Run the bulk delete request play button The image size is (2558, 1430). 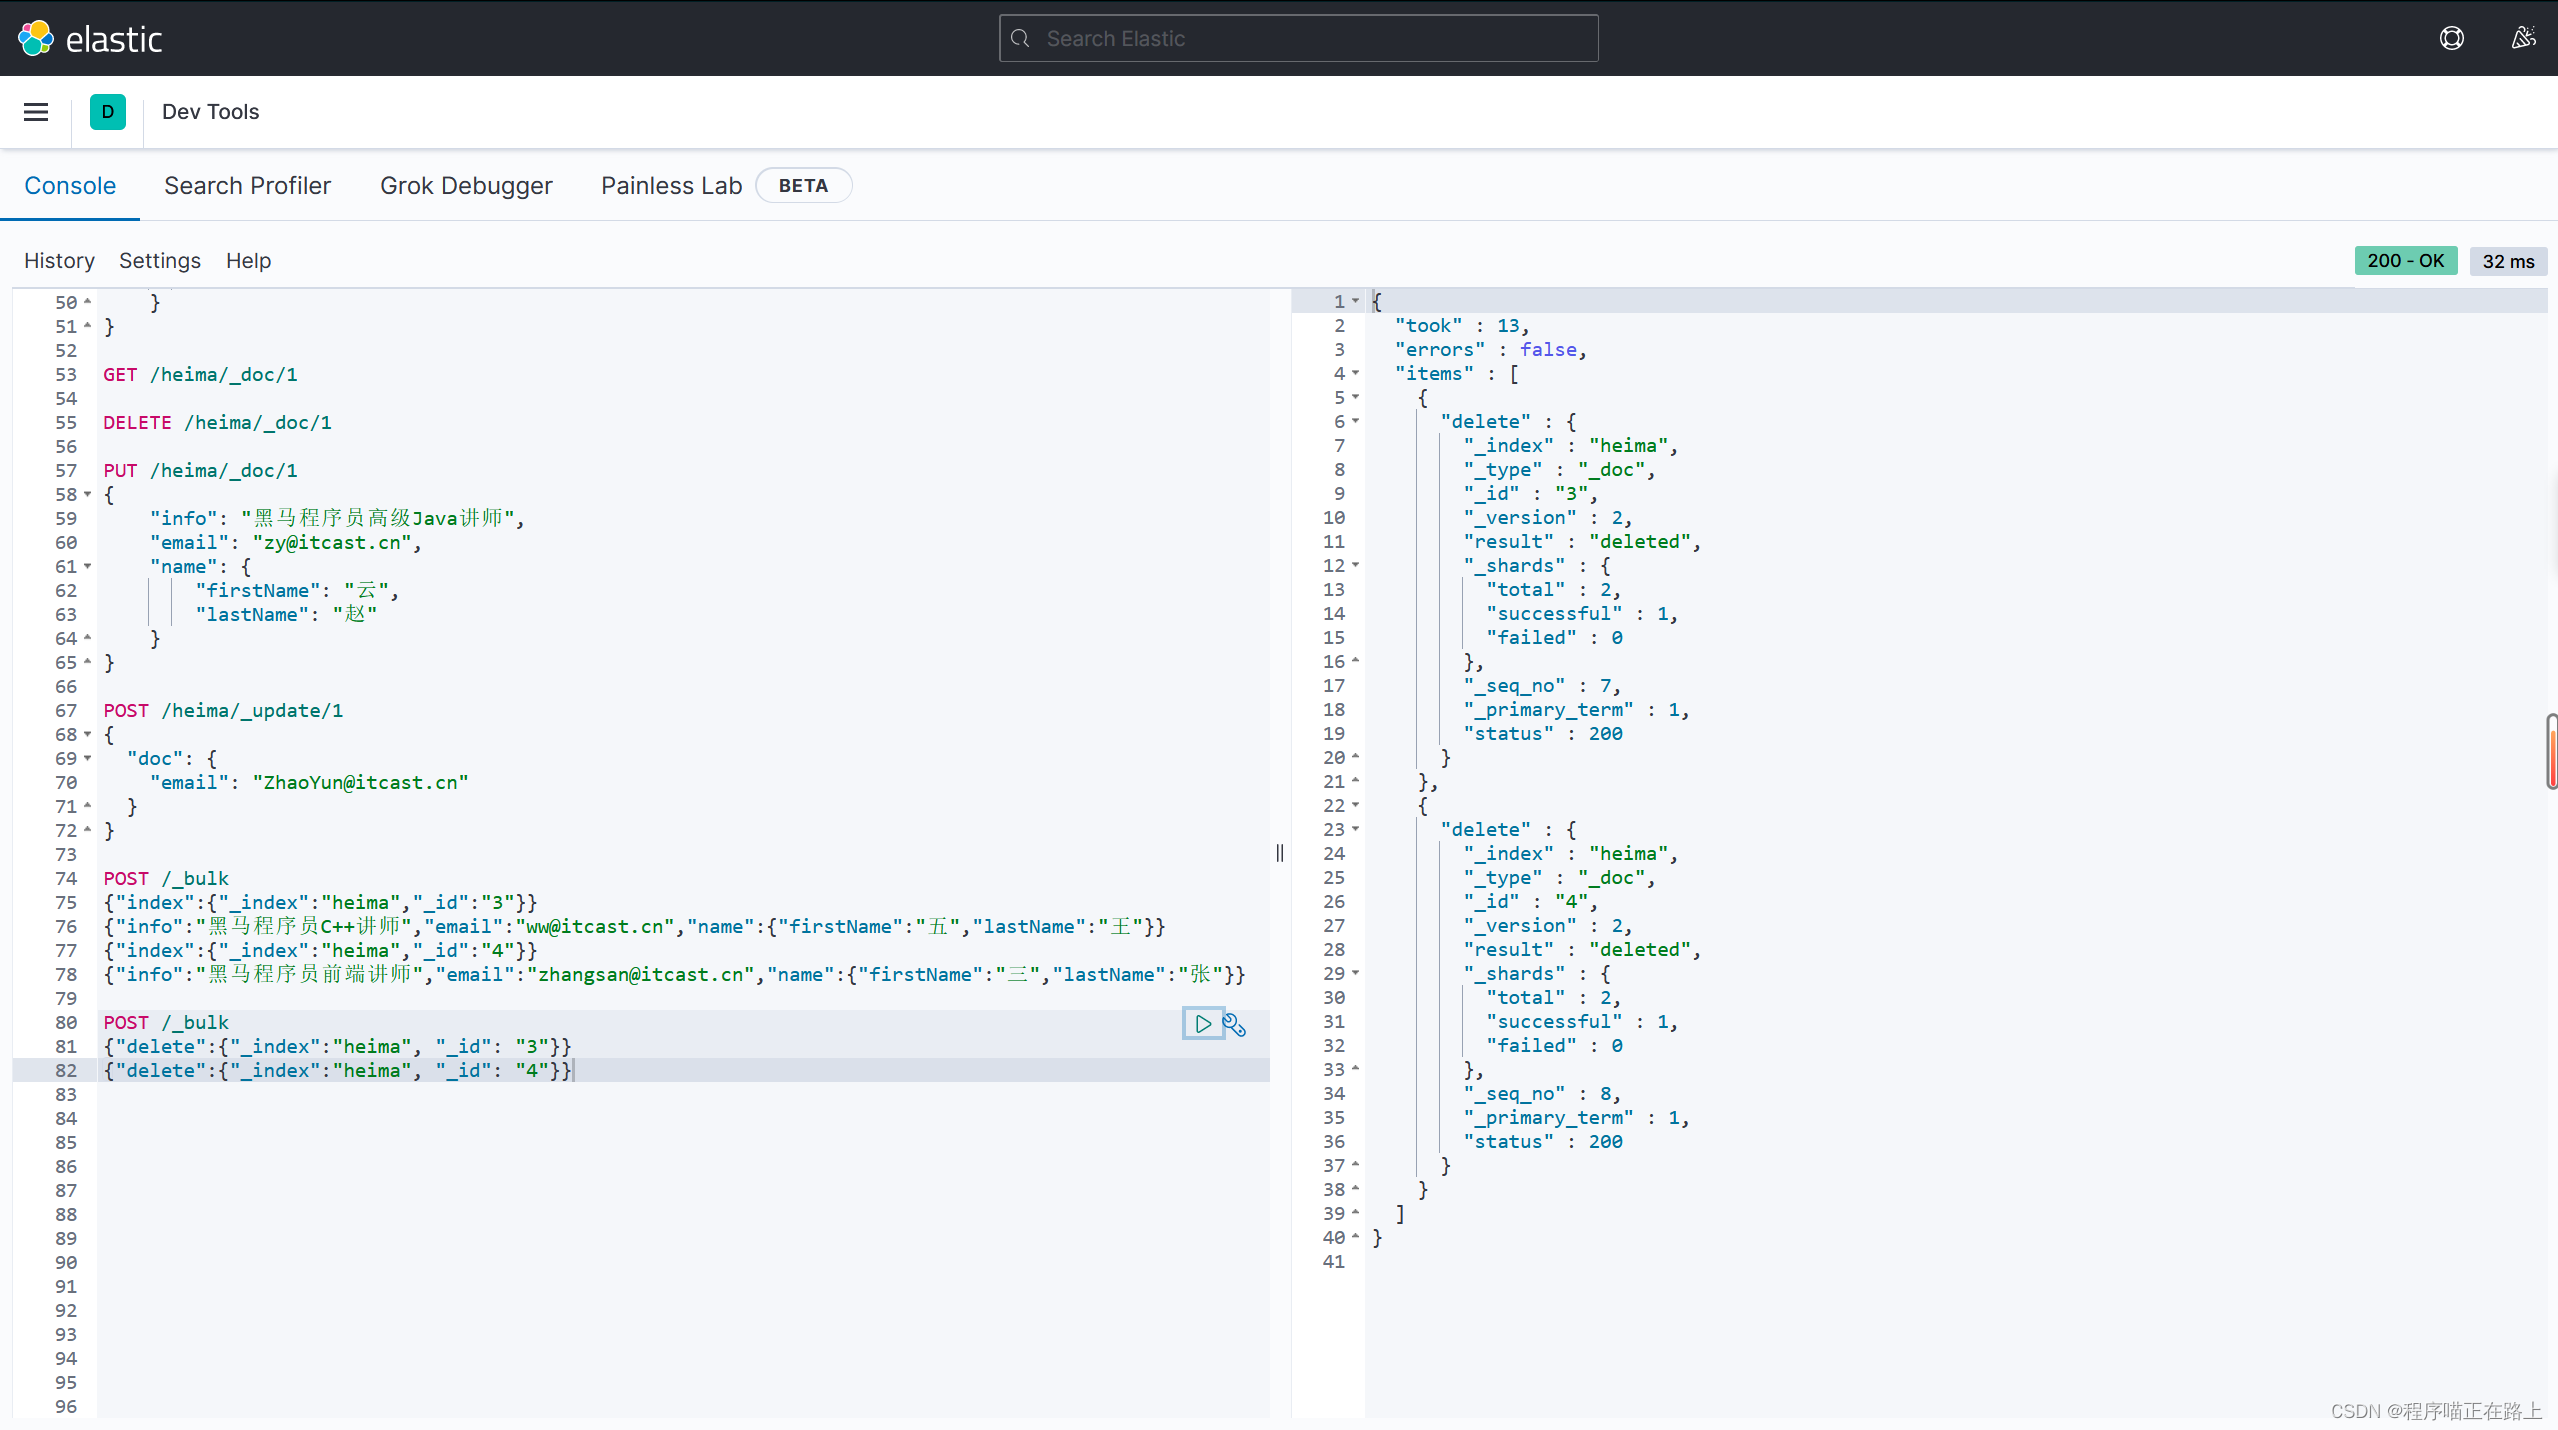(x=1203, y=1023)
